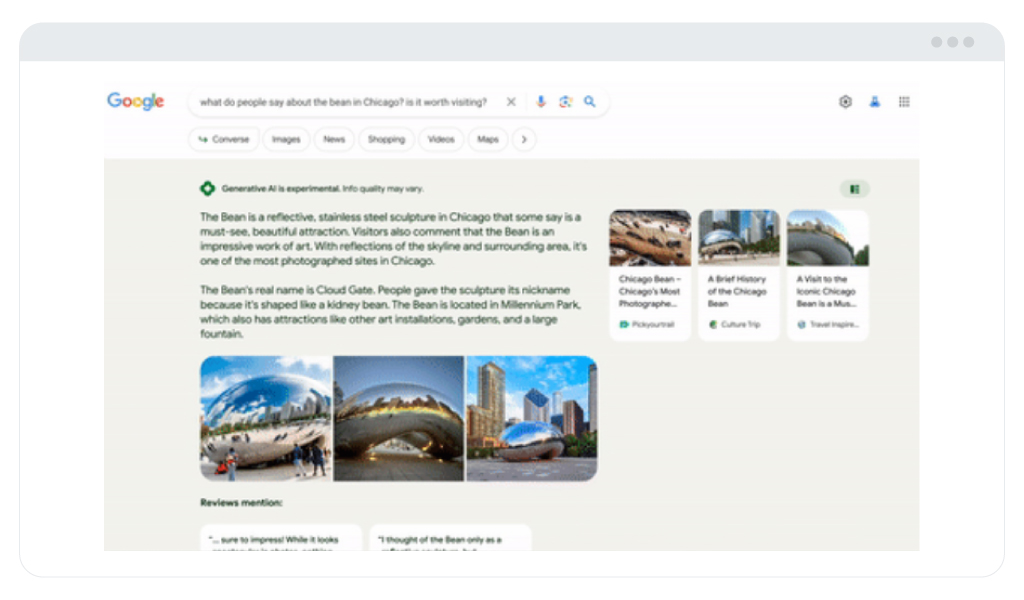
Task: Open the third Bean photo with skyscrapers
Action: point(532,418)
